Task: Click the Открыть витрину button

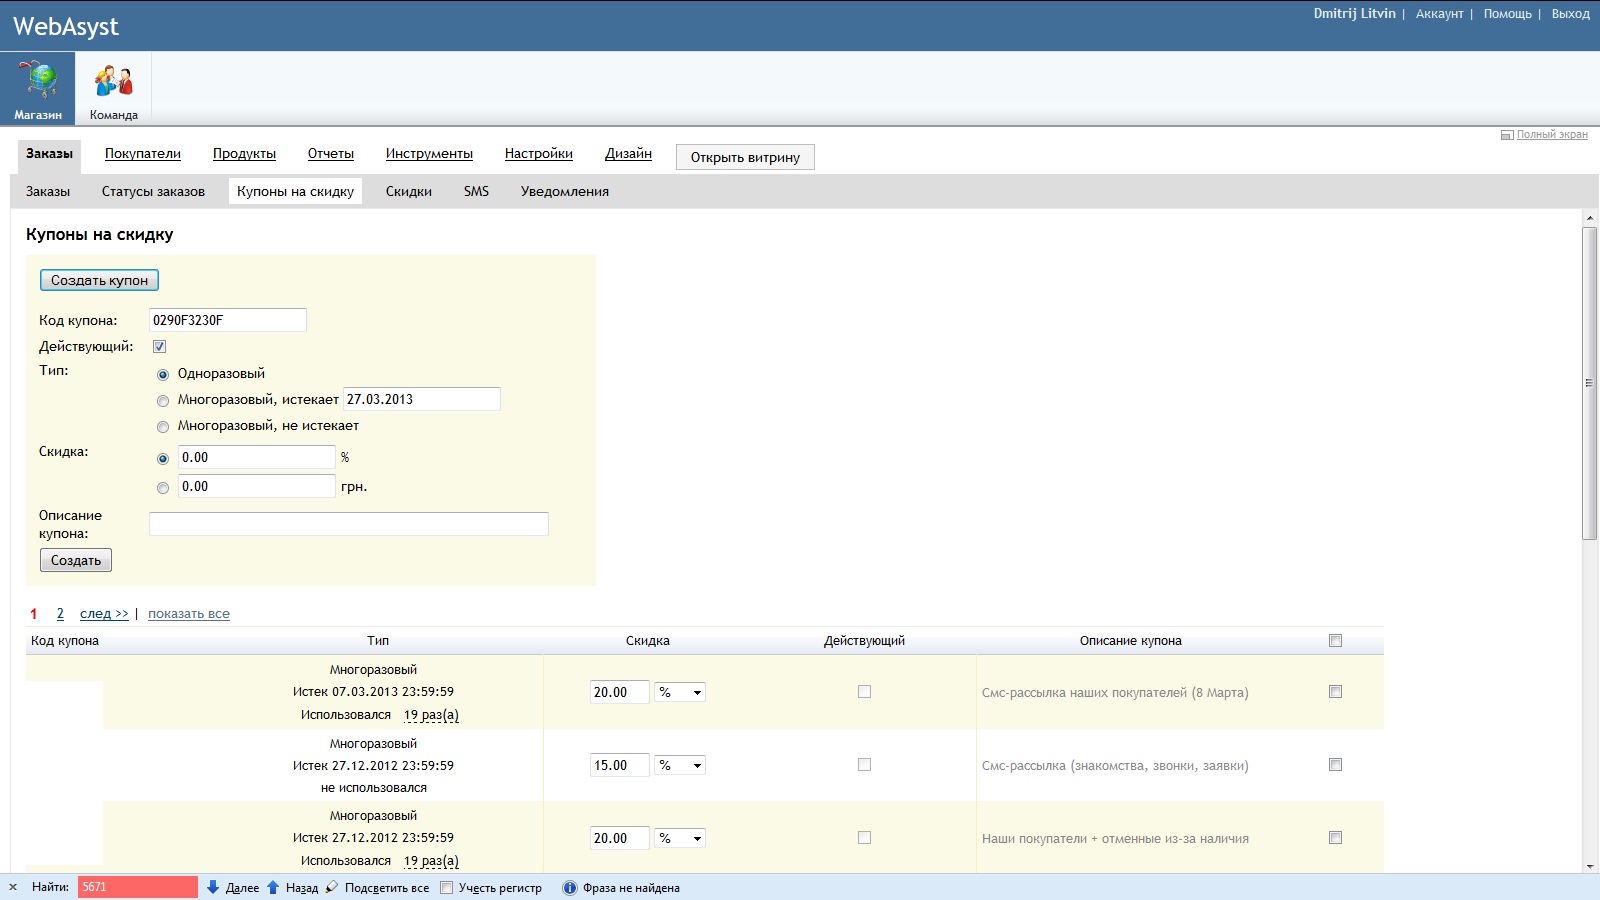Action: click(745, 157)
